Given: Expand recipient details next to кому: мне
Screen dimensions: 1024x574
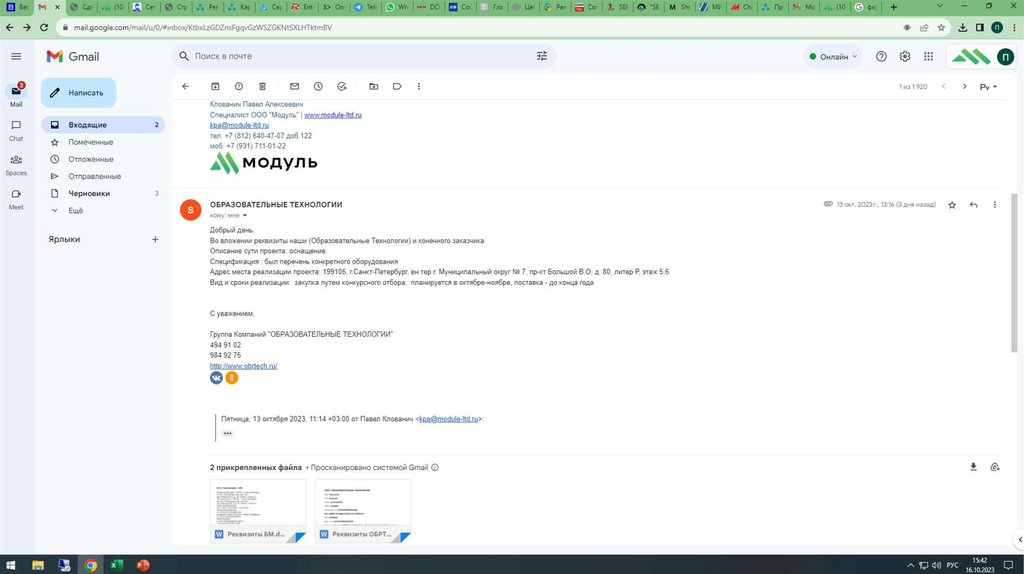Looking at the screenshot, I should tap(245, 215).
